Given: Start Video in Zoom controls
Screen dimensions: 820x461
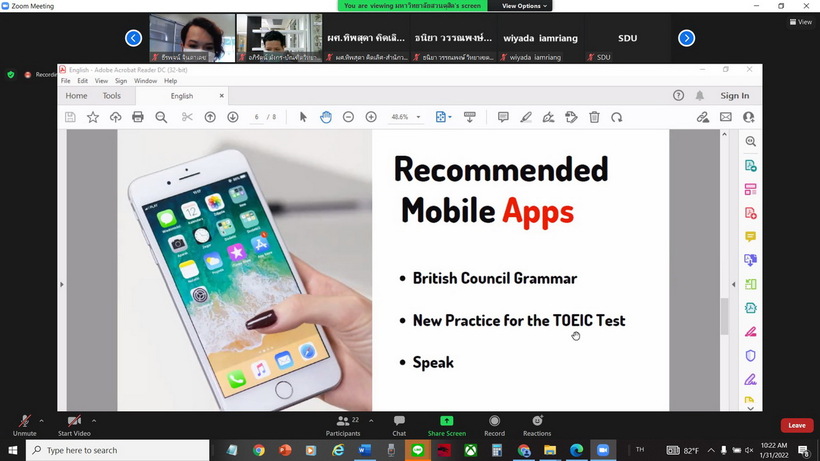Looking at the screenshot, I should pyautogui.click(x=74, y=425).
